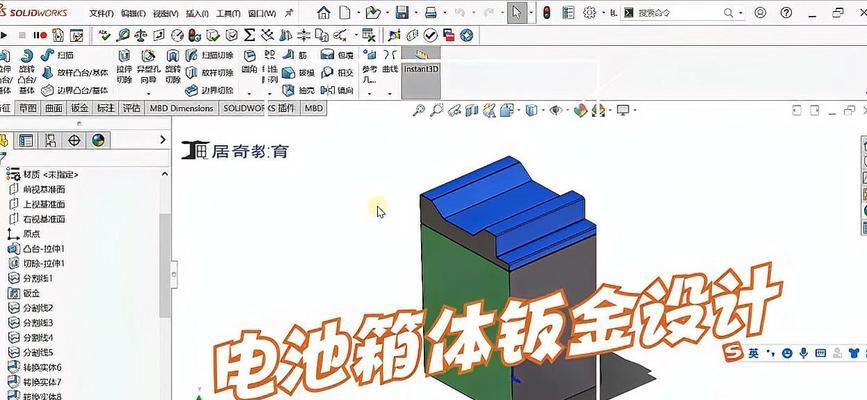Click the Mass Properties scale icon

(x=141, y=36)
